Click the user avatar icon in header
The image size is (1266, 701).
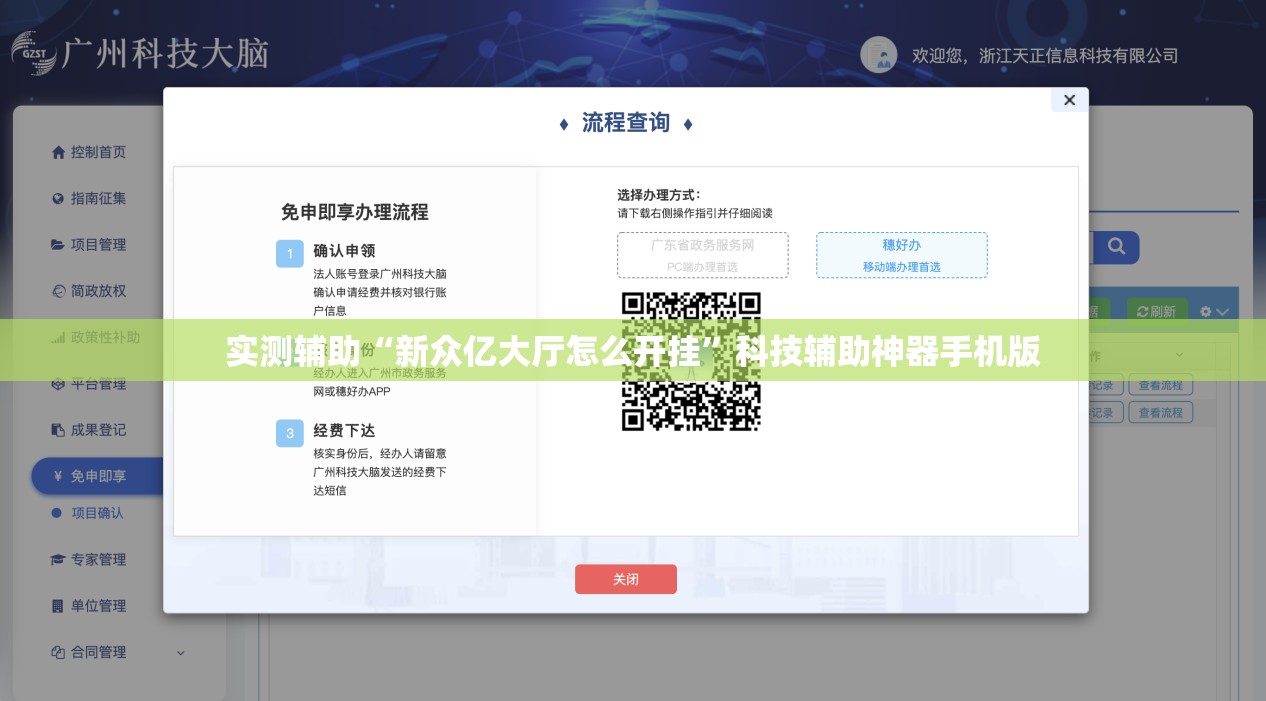coord(879,55)
